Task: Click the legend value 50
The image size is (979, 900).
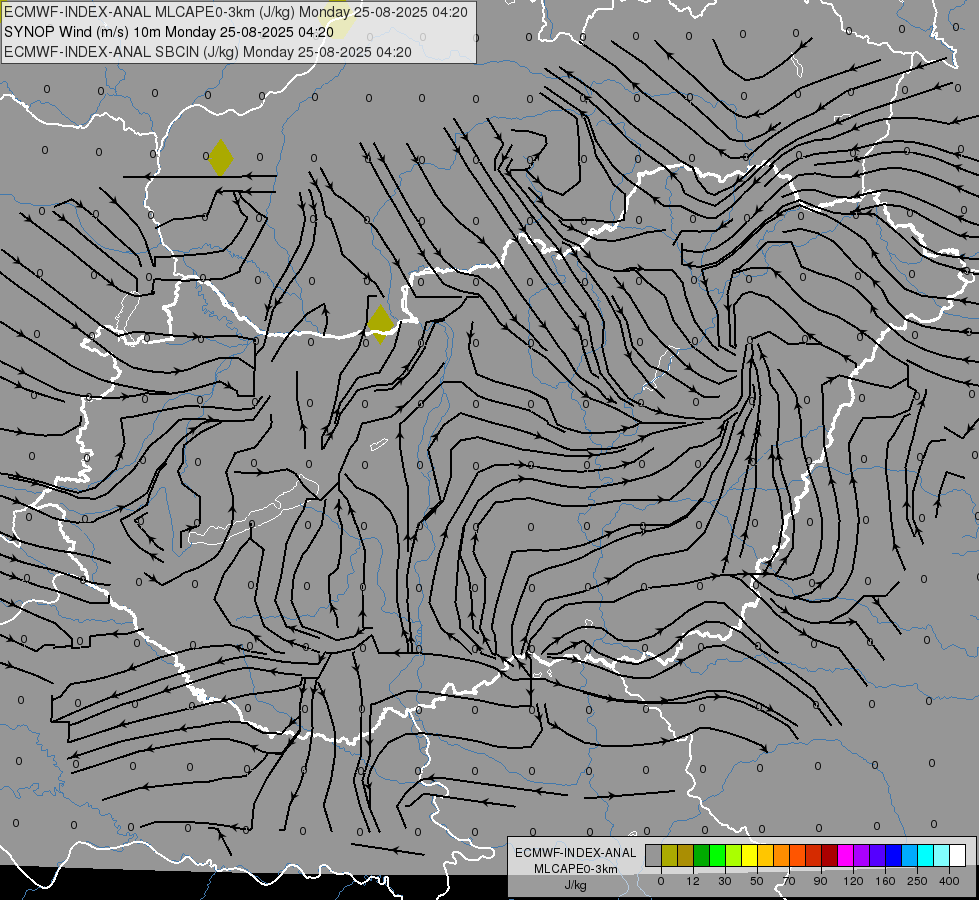Action: [757, 881]
